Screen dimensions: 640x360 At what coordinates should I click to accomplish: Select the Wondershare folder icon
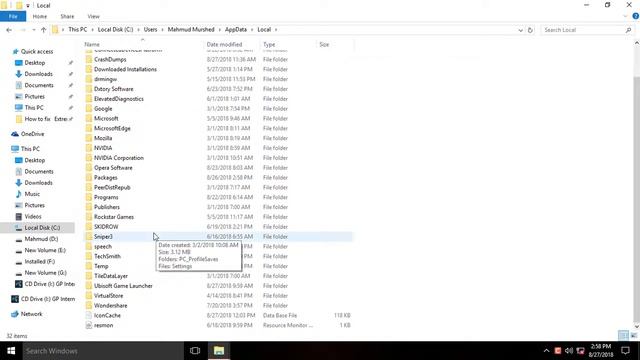(x=89, y=305)
